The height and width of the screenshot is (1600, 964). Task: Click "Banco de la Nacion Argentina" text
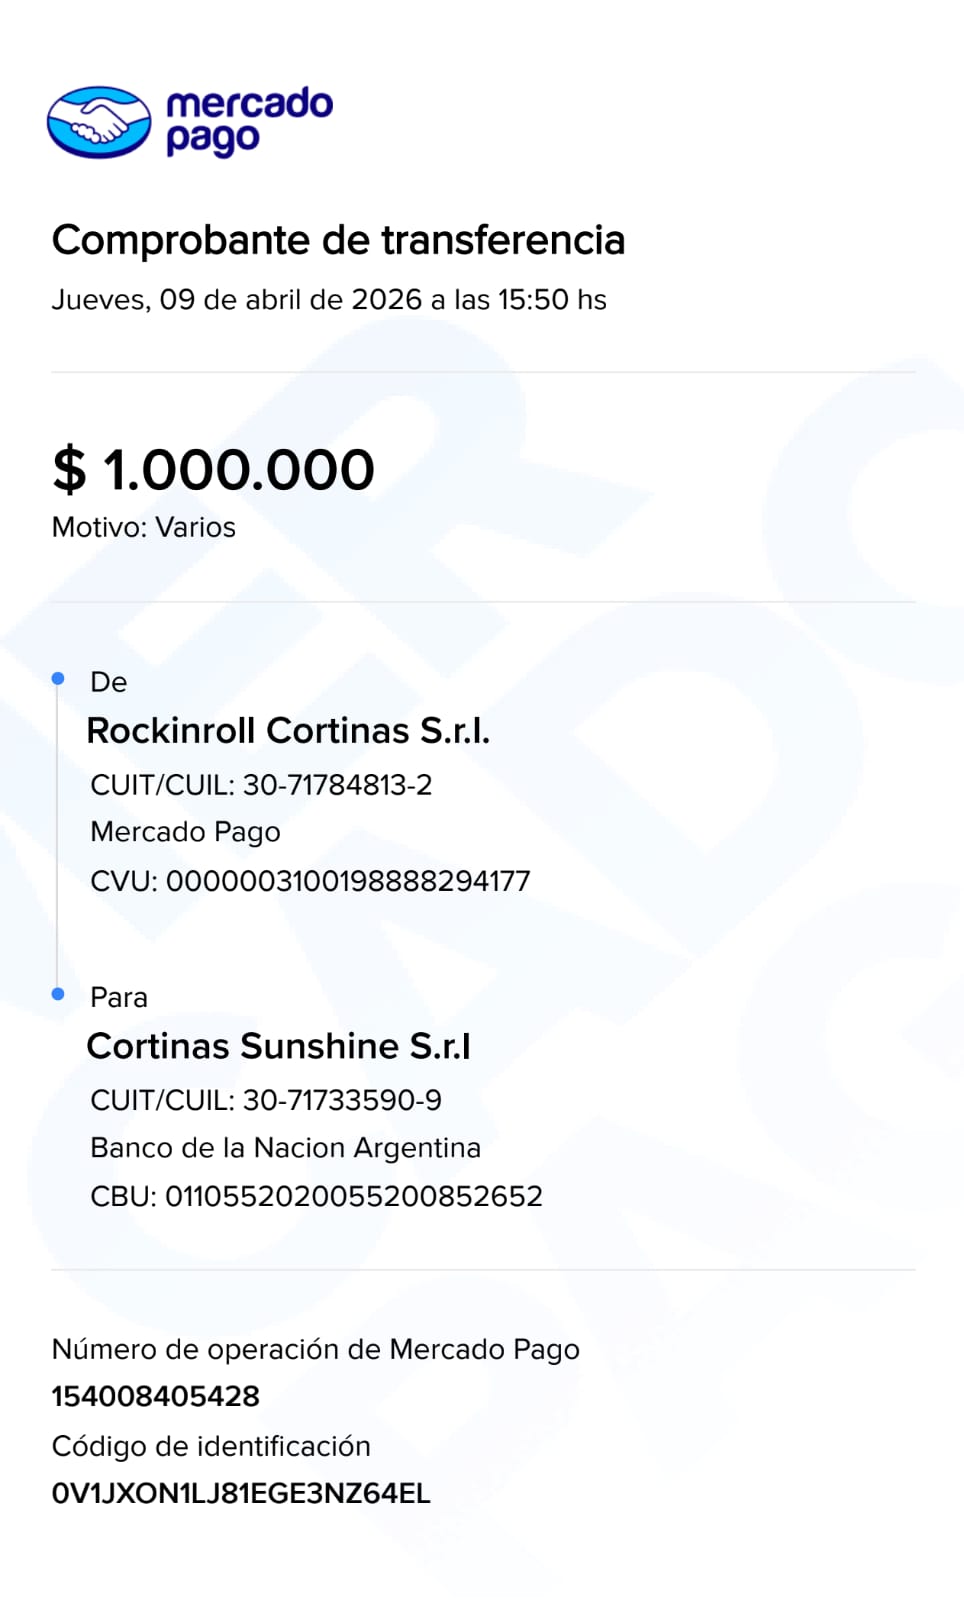tap(285, 1147)
